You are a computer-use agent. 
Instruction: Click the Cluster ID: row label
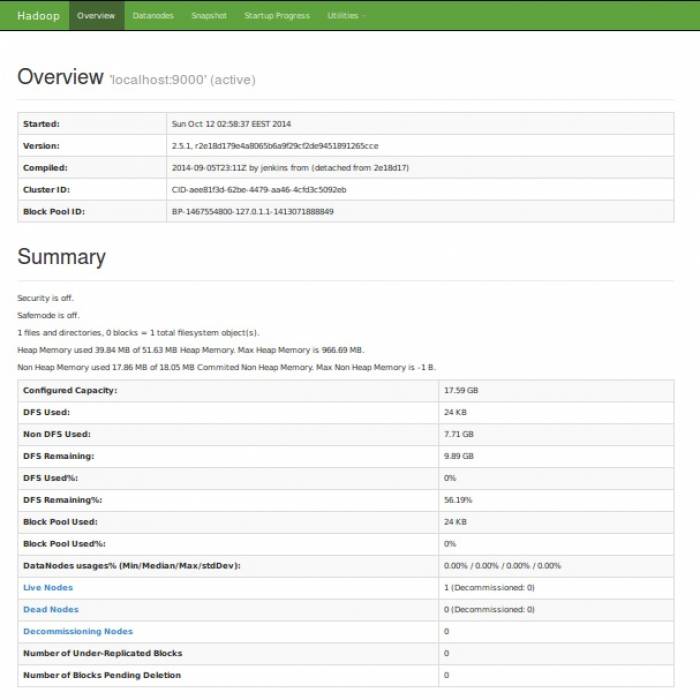pos(46,189)
